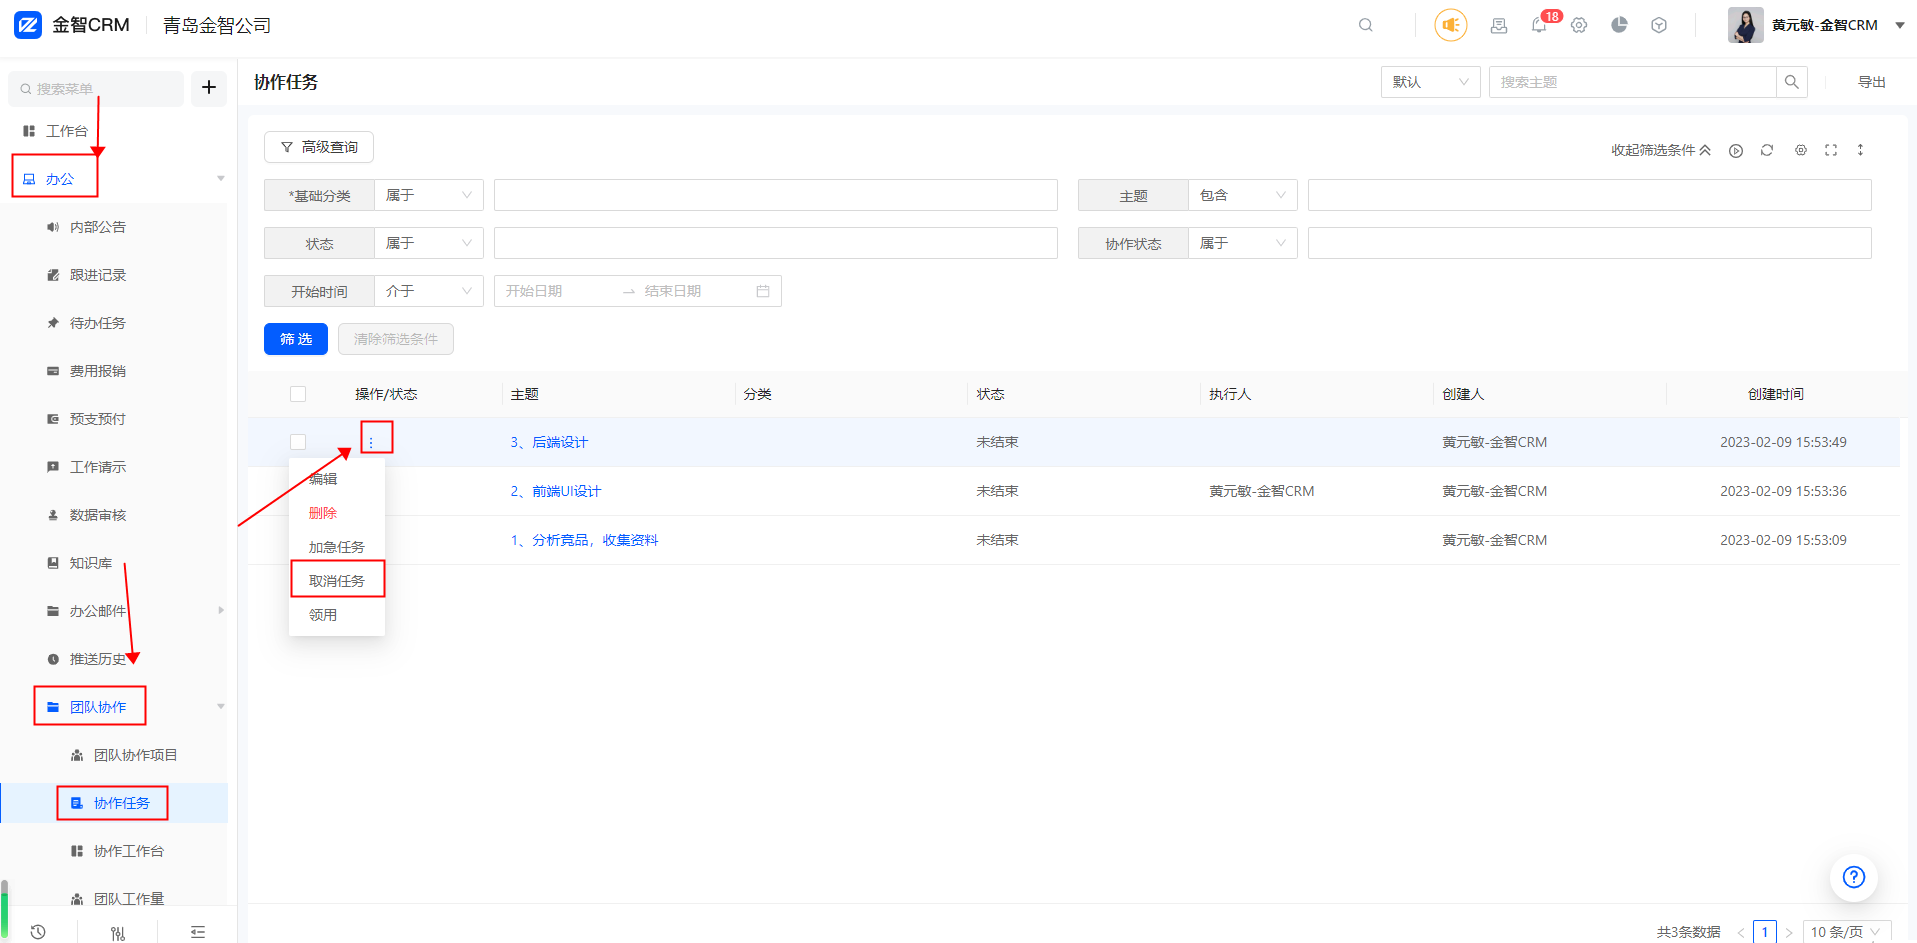
Task: Open 基础分类 operator dropdown 属于
Action: tap(429, 195)
